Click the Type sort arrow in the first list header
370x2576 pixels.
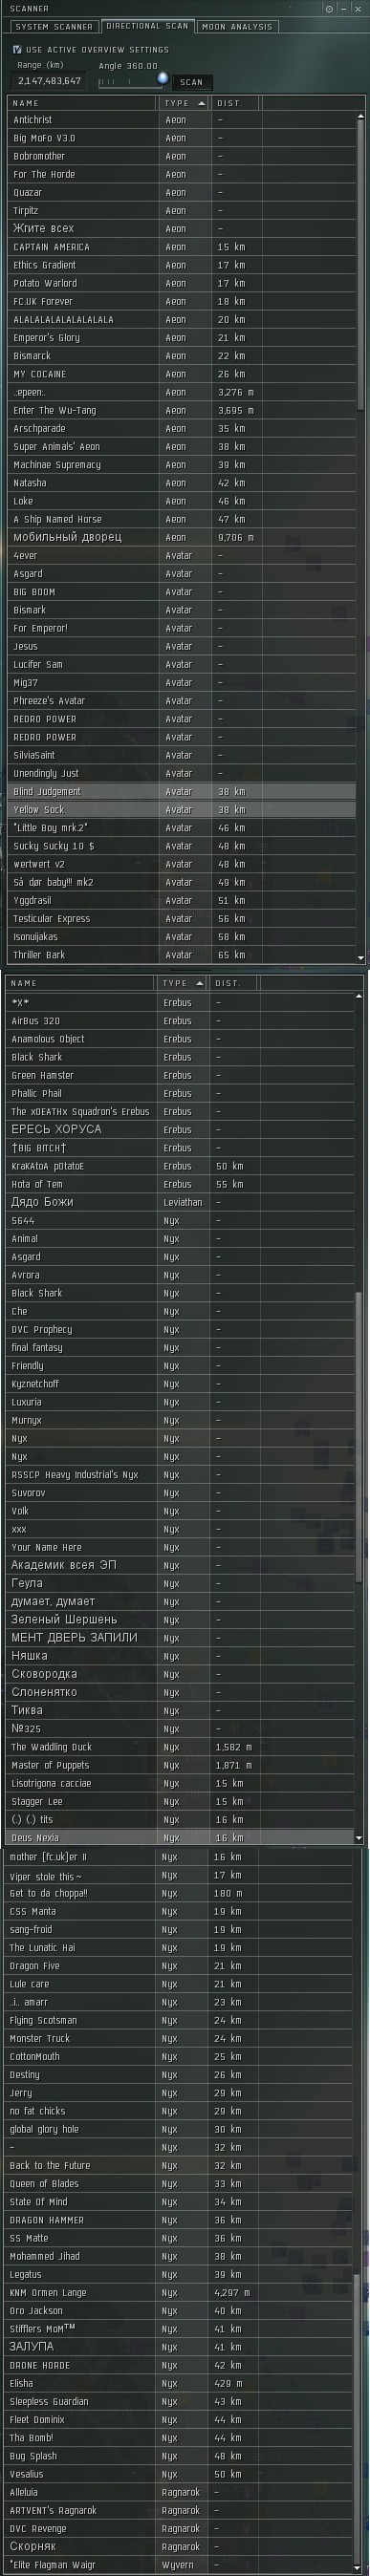tap(201, 103)
